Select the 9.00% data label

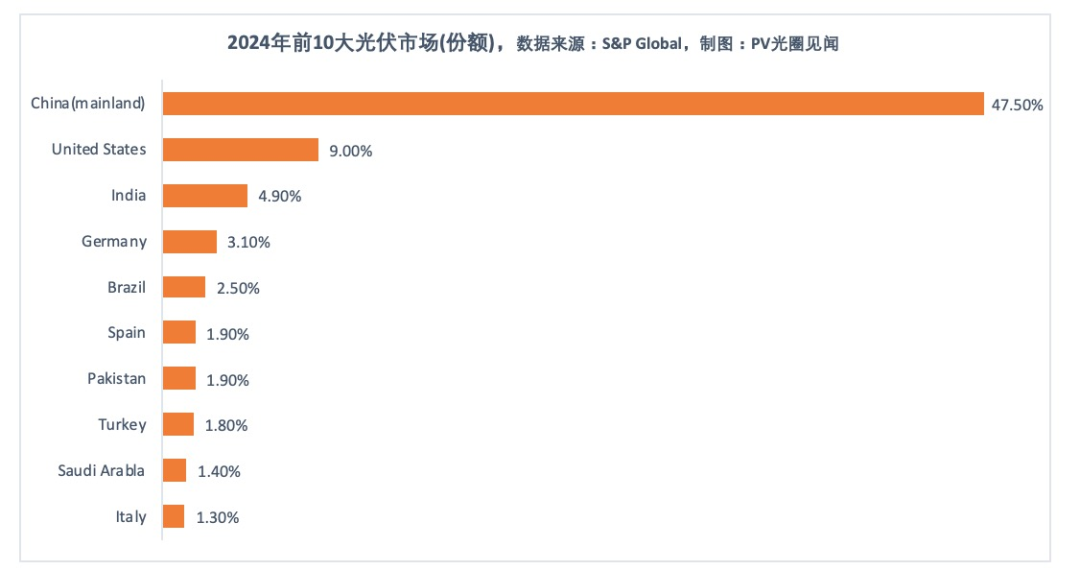click(351, 151)
